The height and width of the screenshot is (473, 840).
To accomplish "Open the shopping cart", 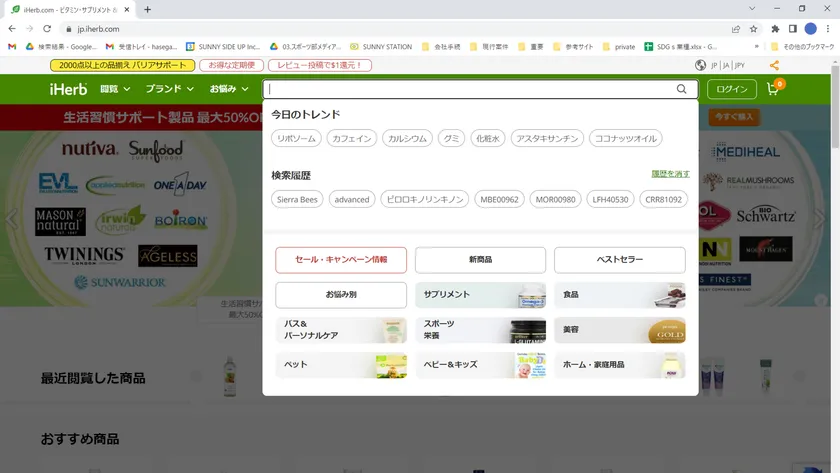I will [773, 89].
